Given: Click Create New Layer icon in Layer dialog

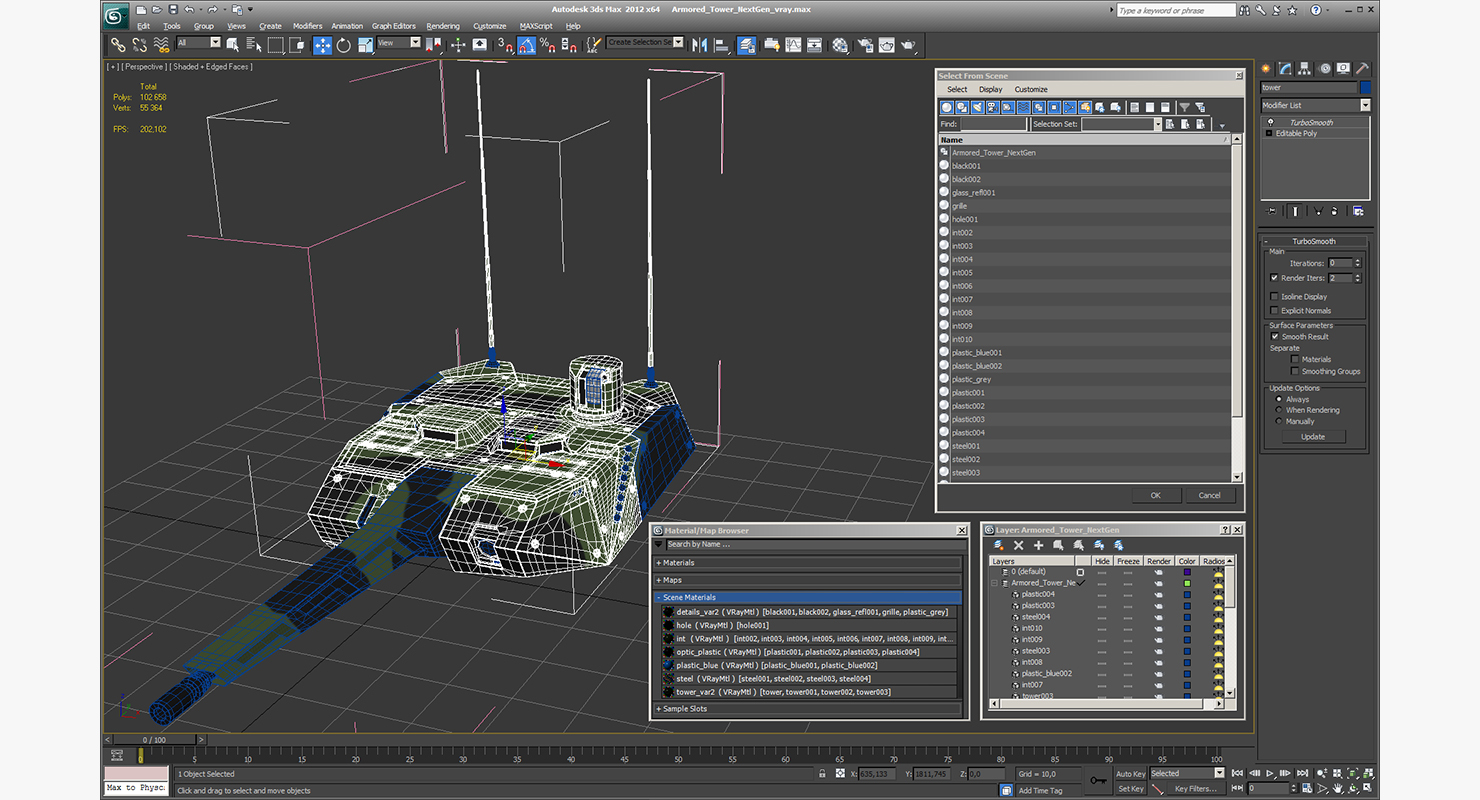Looking at the screenshot, I should click(x=998, y=545).
